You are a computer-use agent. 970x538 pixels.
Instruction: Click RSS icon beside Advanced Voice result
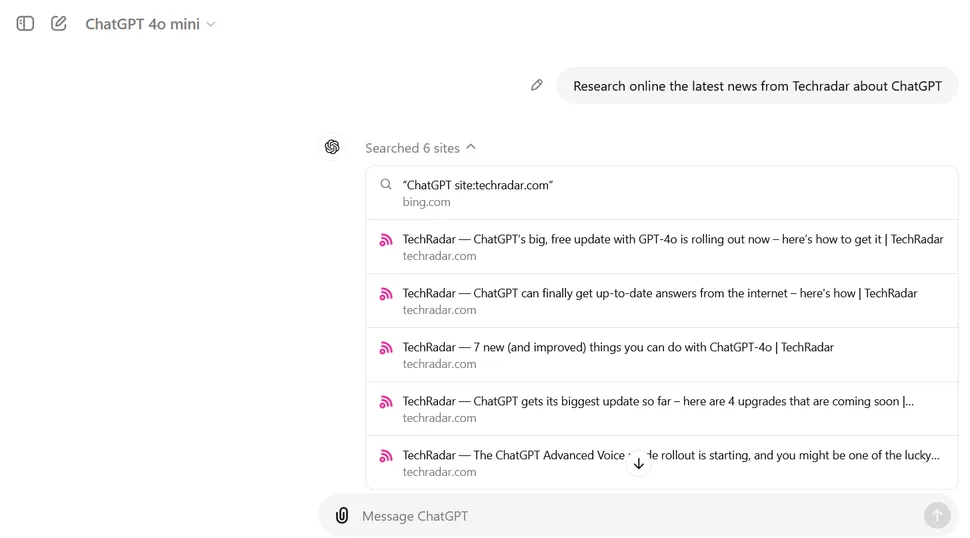point(386,456)
